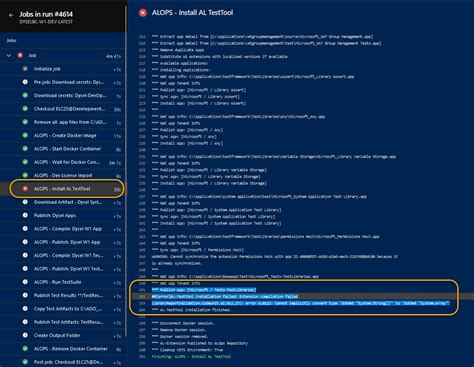The width and height of the screenshot is (474, 367).
Task: Click the status icon next to Initialize job
Action: click(x=25, y=69)
